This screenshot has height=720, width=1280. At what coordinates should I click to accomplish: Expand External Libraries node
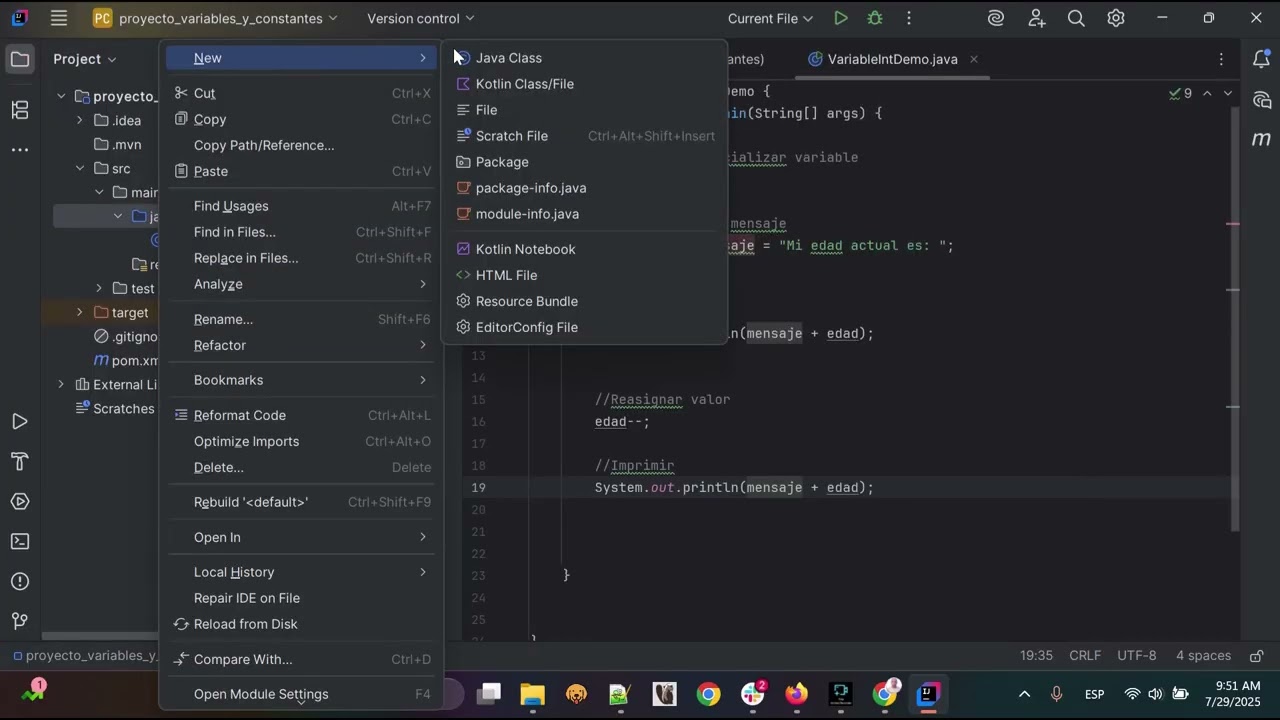[61, 384]
